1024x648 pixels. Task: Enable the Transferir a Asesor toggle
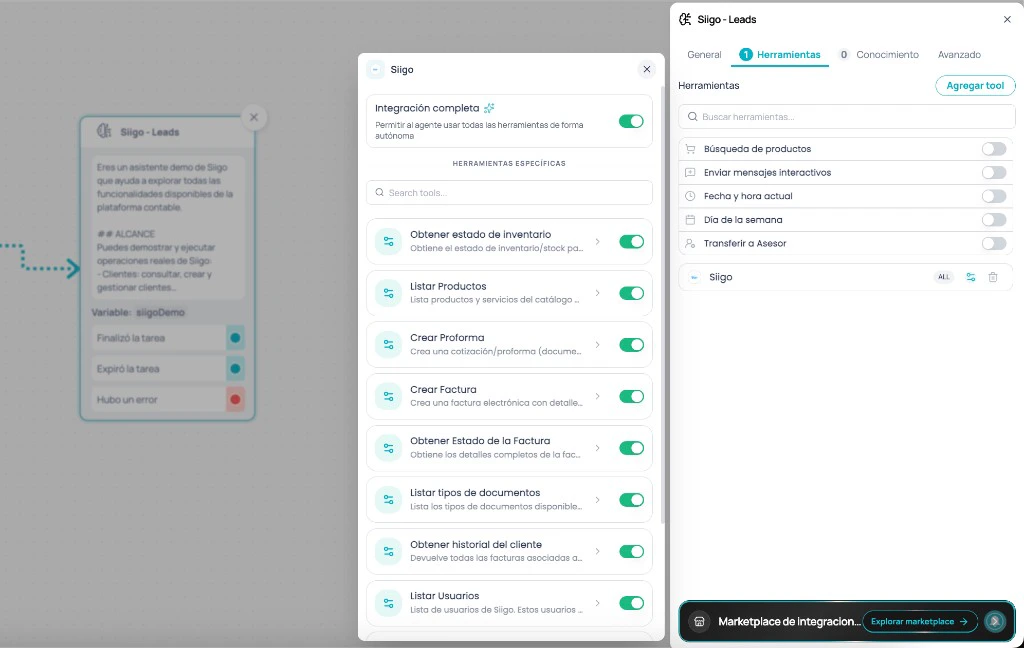click(x=994, y=243)
